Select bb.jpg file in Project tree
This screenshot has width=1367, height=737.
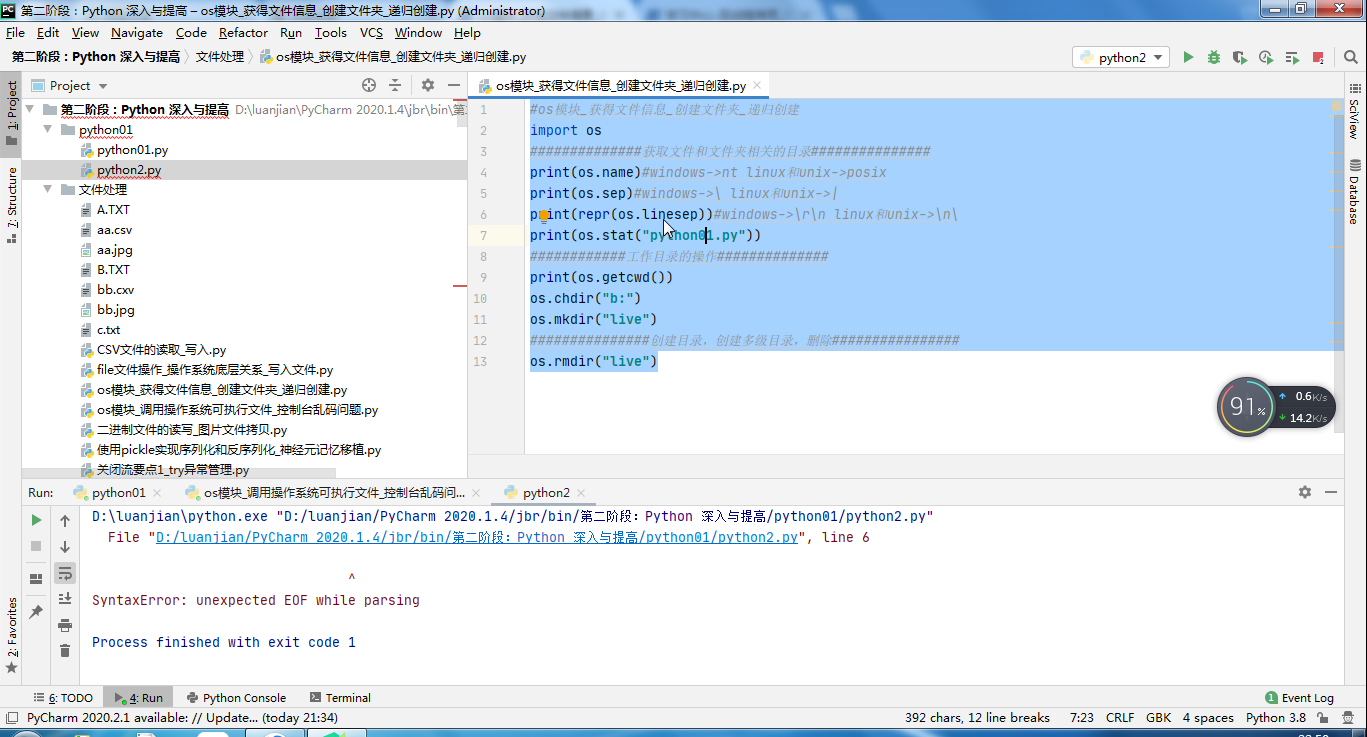point(115,310)
